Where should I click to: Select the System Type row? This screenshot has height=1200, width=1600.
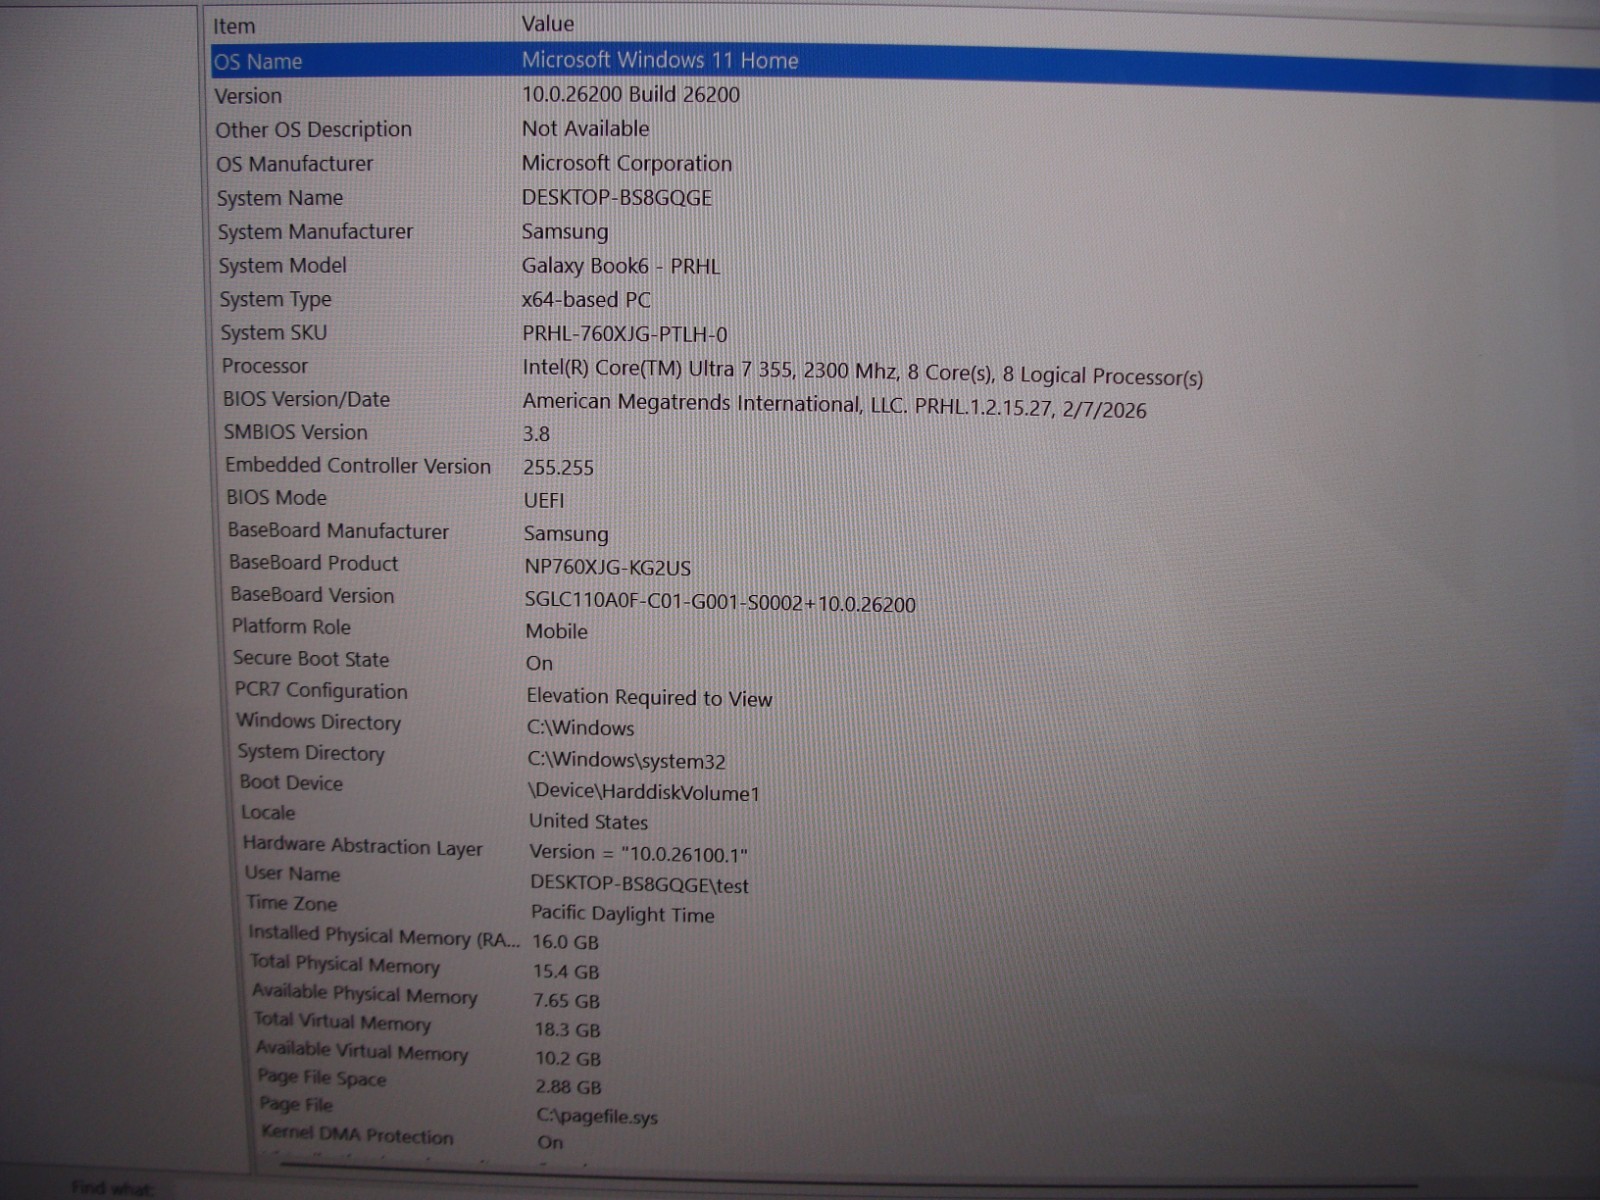276,300
